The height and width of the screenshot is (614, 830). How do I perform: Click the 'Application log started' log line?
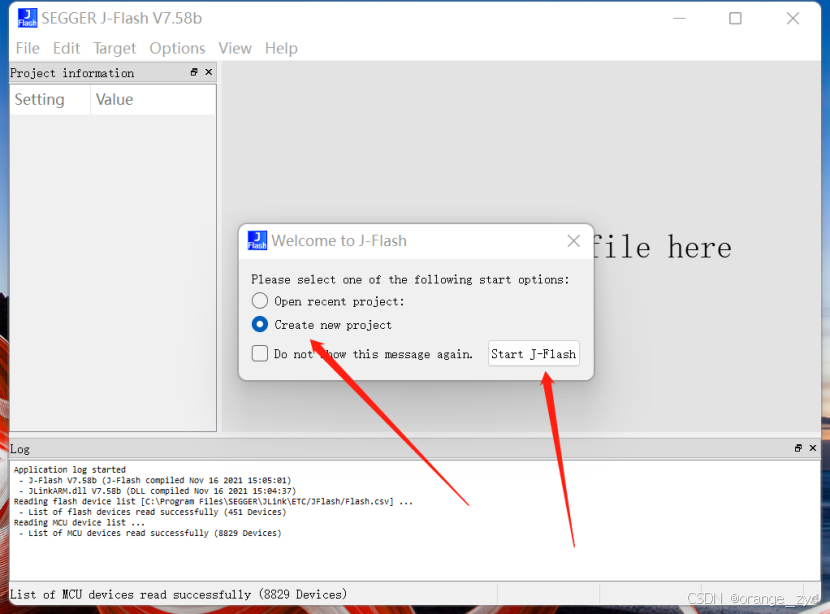[x=70, y=469]
